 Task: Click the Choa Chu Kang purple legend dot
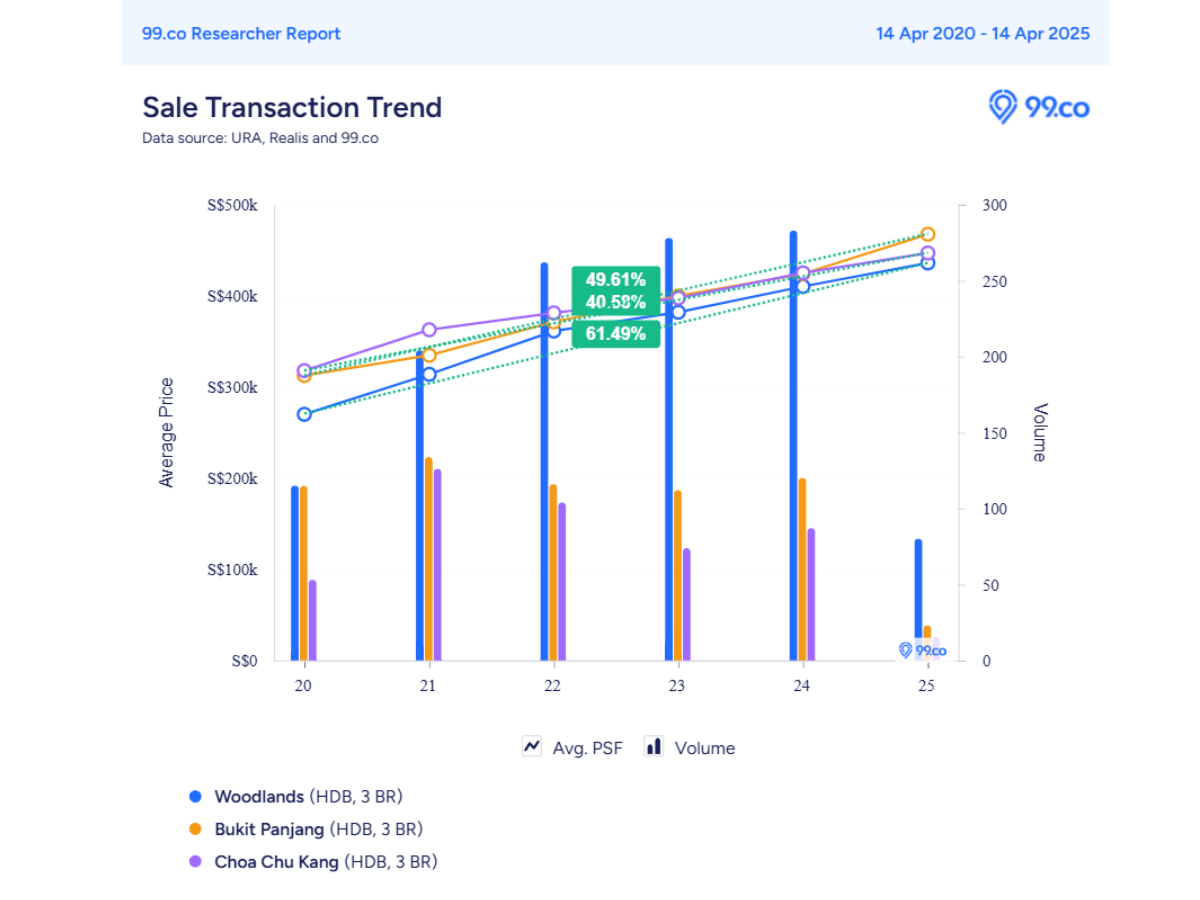click(x=196, y=861)
